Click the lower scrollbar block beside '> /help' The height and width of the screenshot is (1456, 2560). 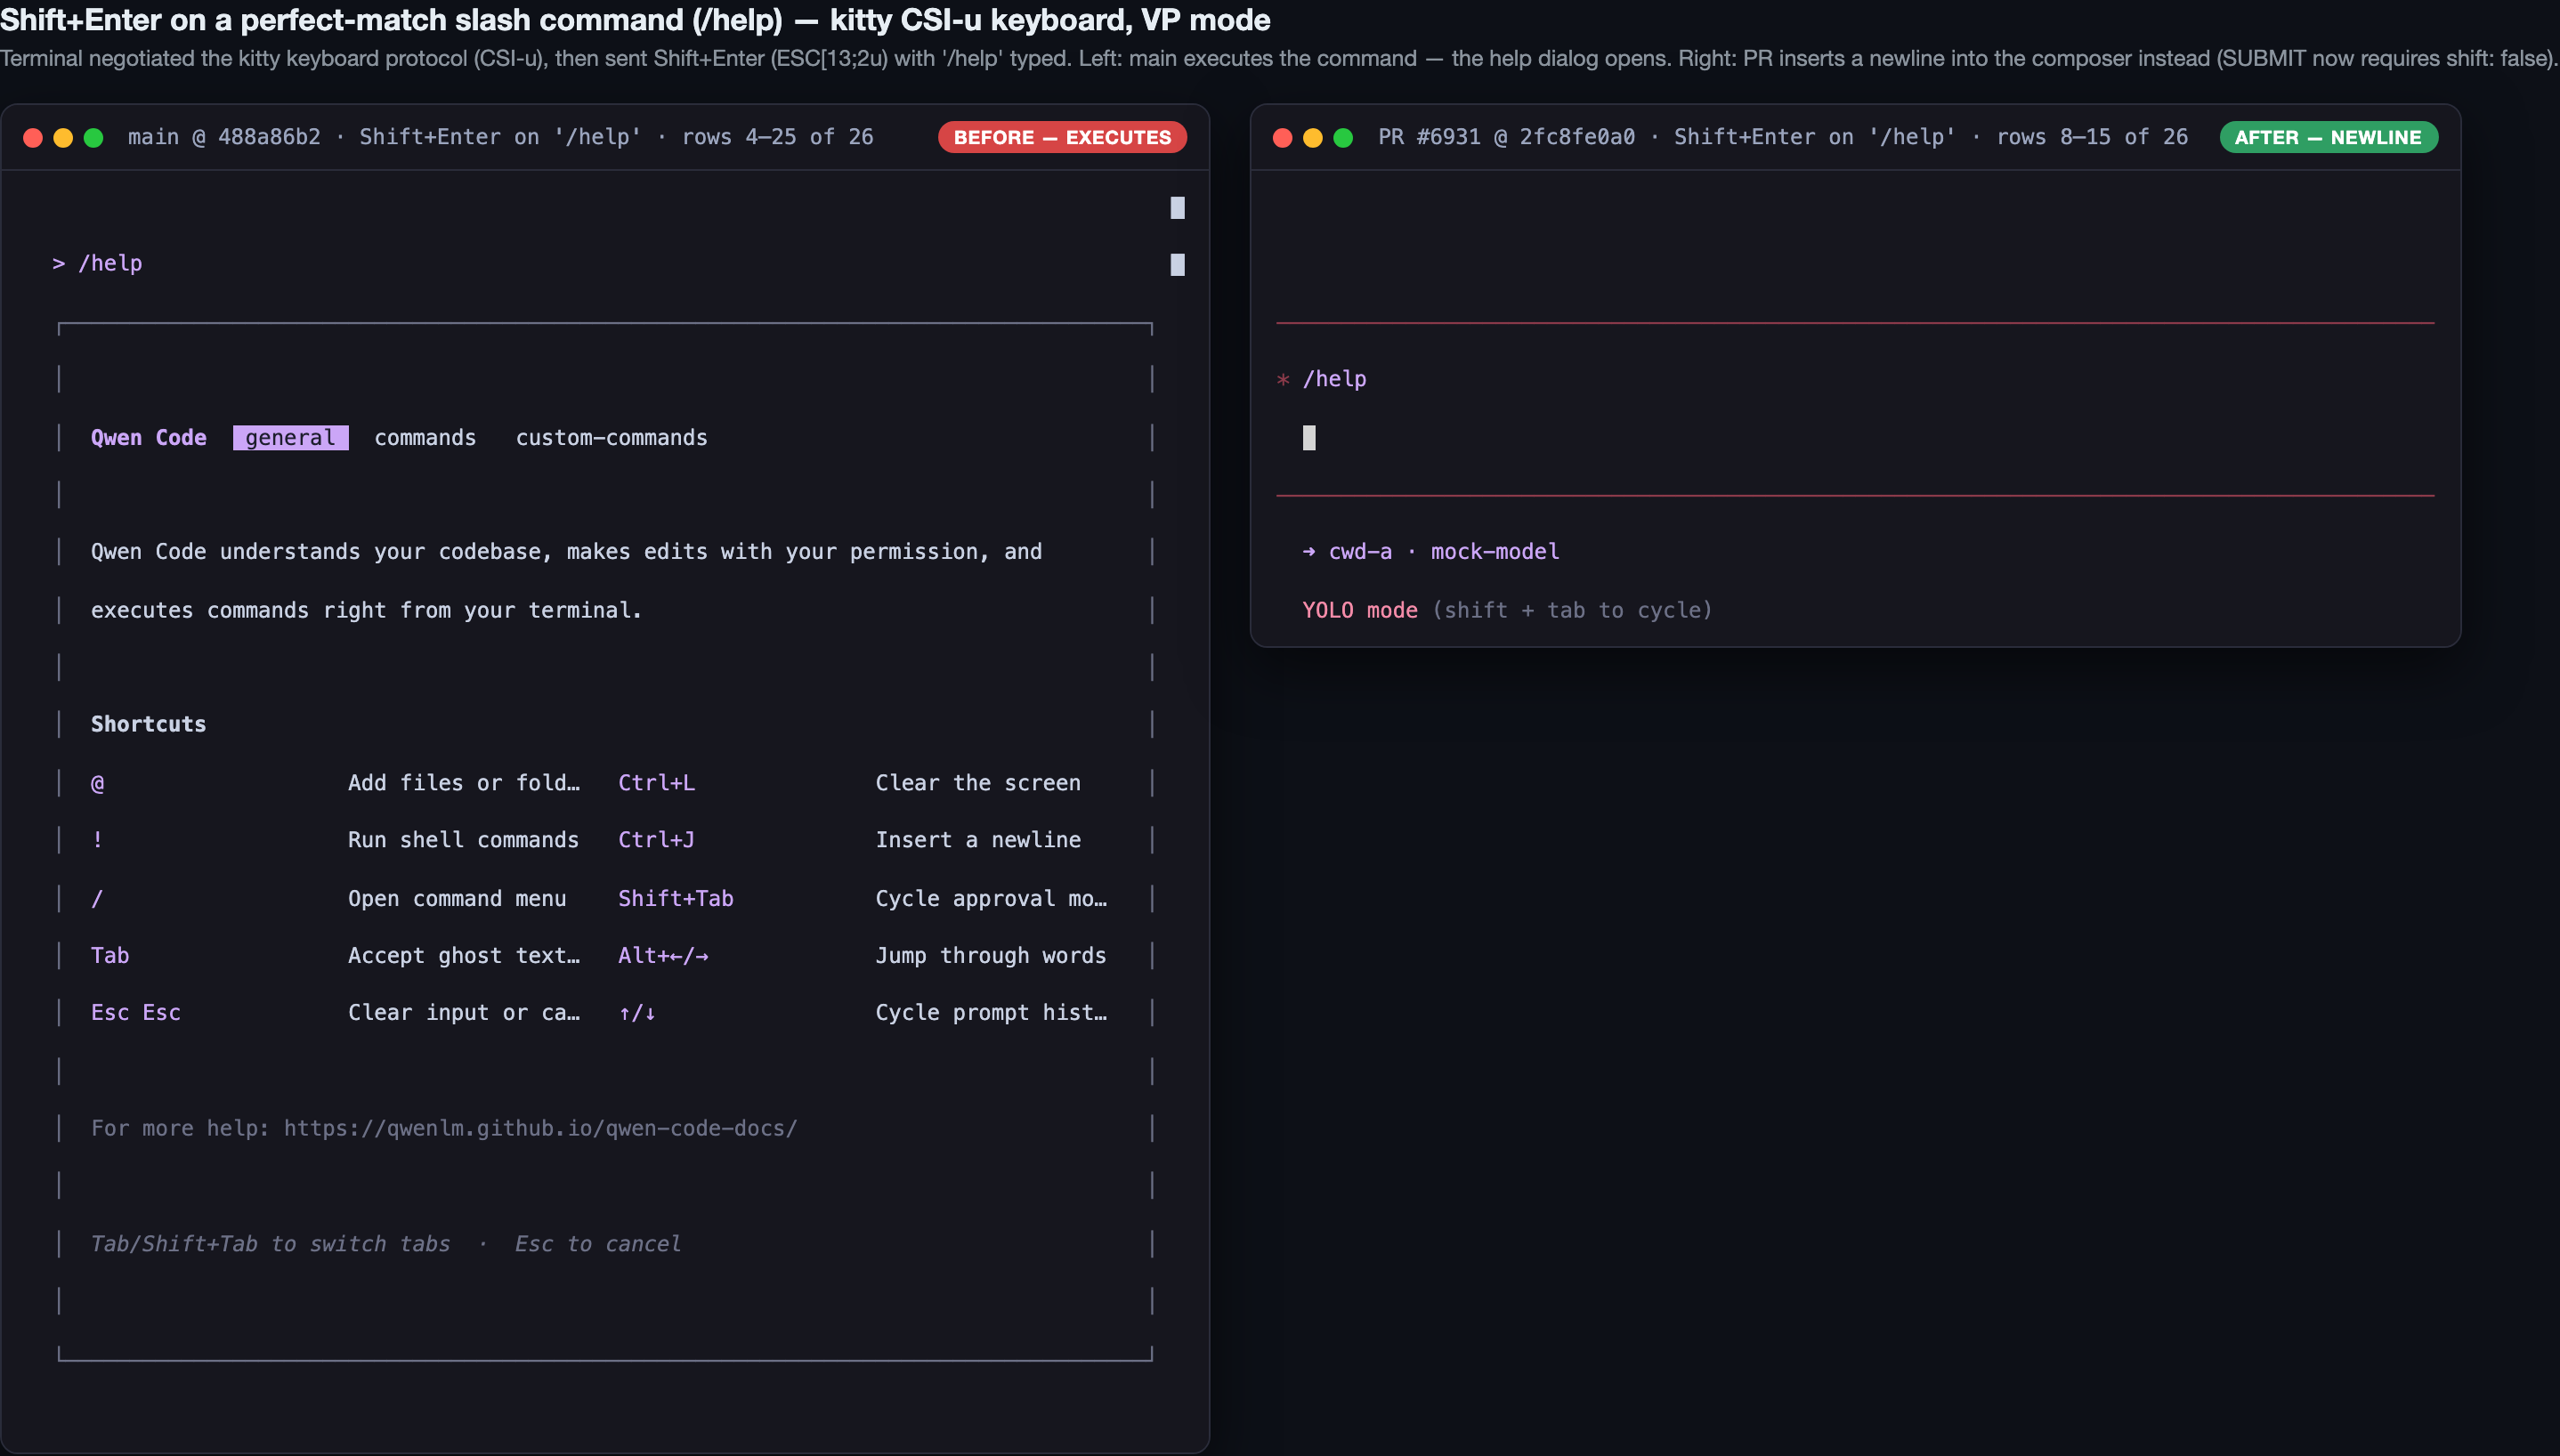point(1177,265)
